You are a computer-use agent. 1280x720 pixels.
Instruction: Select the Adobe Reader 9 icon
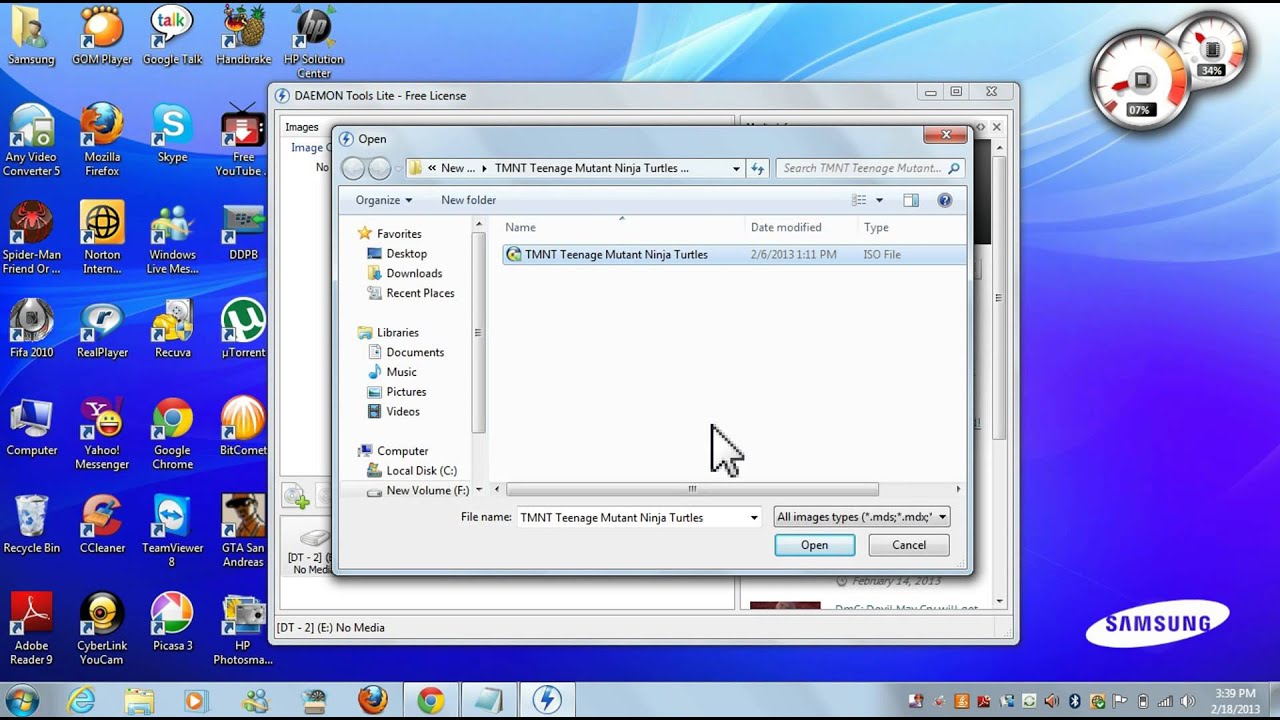pyautogui.click(x=31, y=630)
